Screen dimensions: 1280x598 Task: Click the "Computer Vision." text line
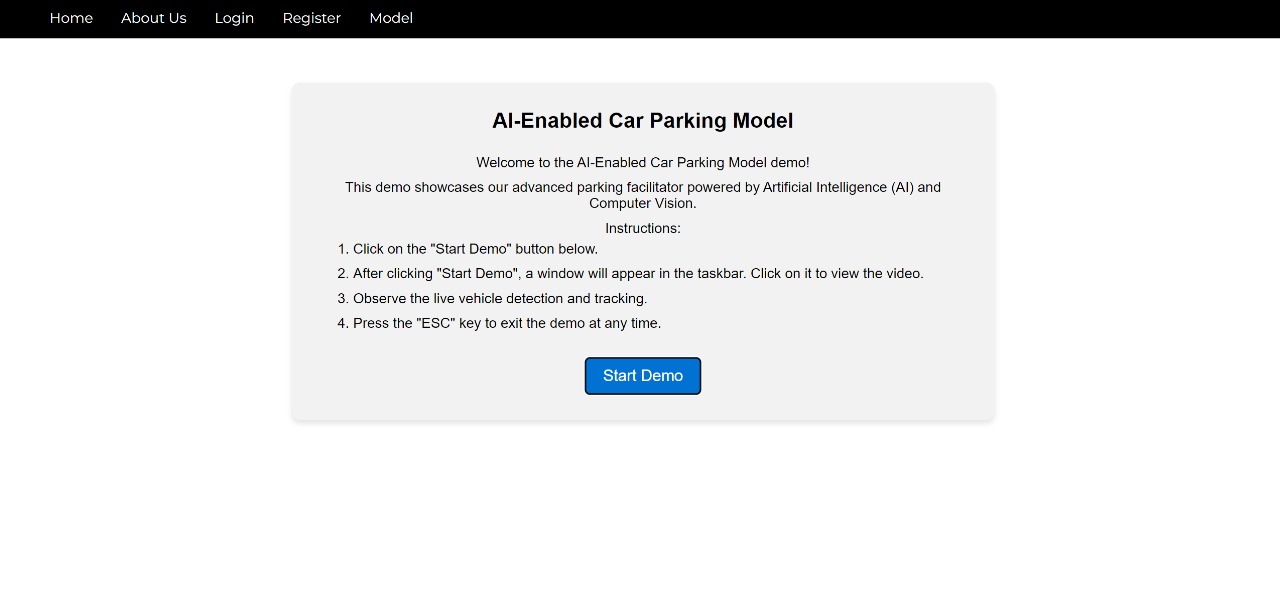tap(643, 203)
